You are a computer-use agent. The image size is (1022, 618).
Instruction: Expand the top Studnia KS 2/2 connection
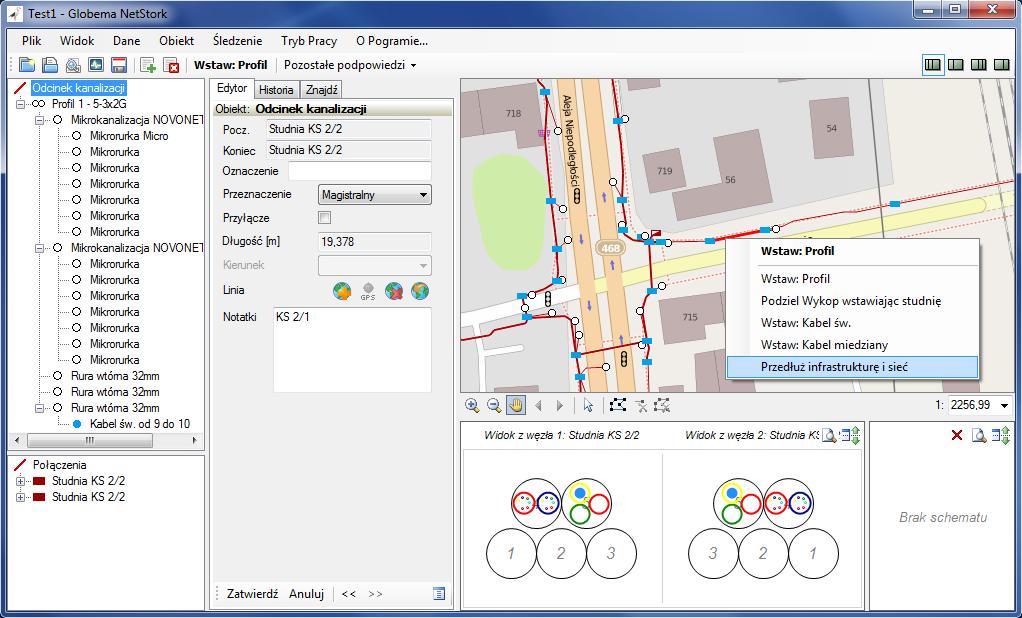coord(20,481)
